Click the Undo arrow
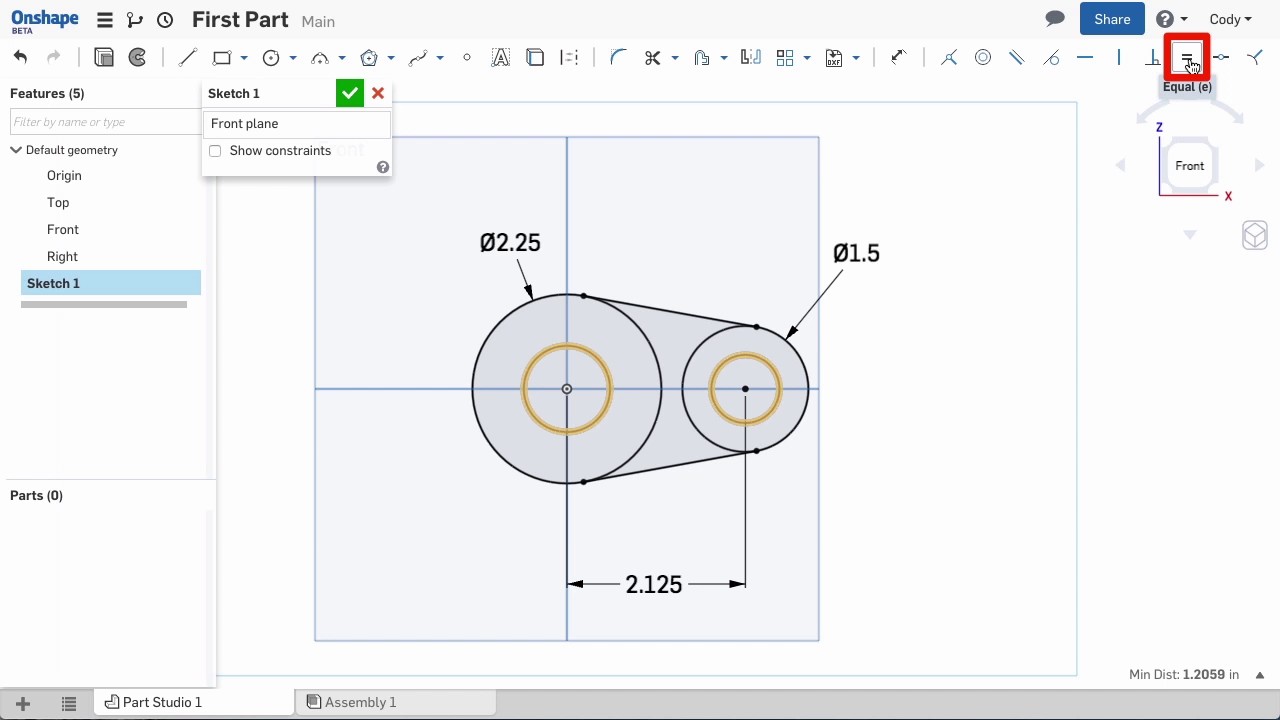The image size is (1280, 720). [20, 57]
